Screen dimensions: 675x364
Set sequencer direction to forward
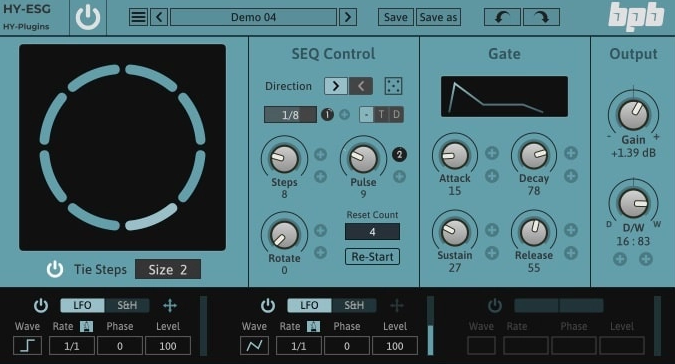336,86
